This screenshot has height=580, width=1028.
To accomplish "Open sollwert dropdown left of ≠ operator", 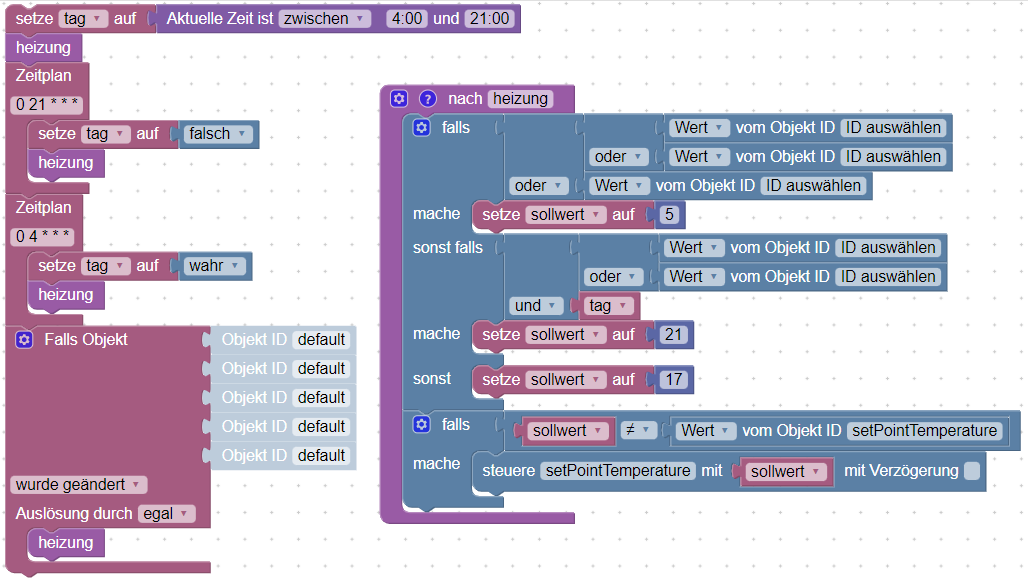I will [x=568, y=431].
